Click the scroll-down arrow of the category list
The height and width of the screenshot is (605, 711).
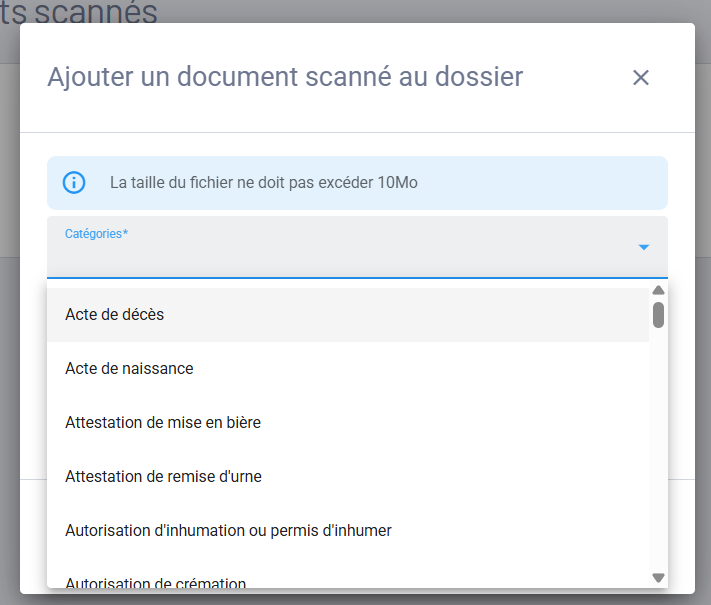click(658, 578)
